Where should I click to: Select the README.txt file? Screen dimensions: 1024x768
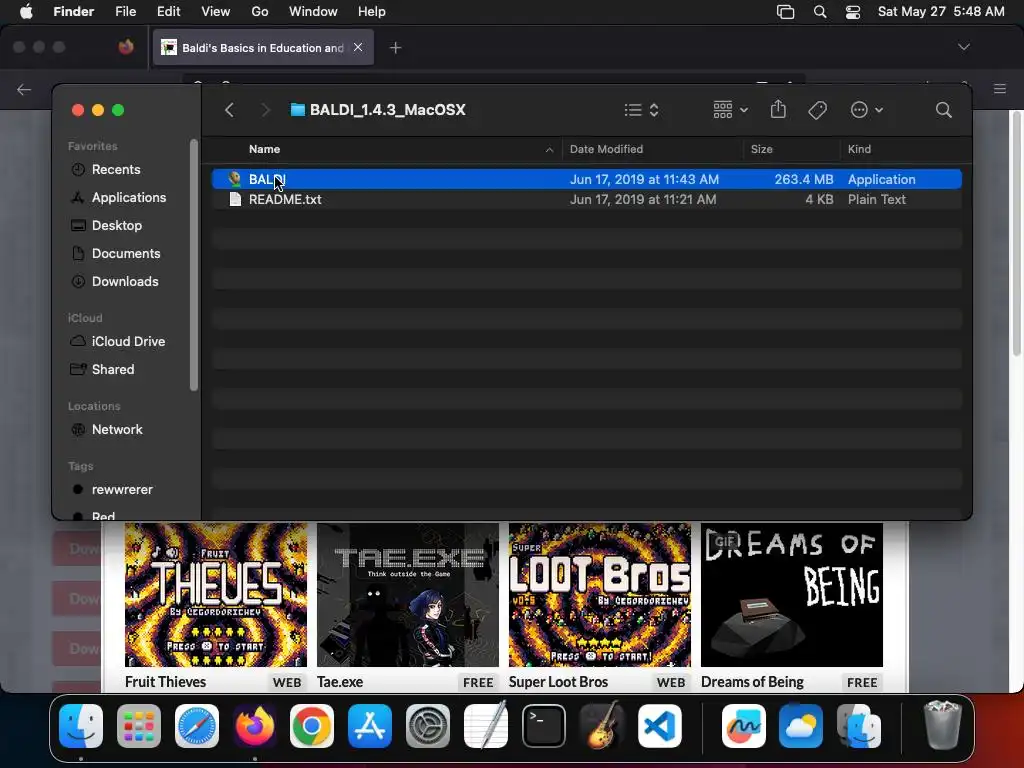tap(586, 199)
